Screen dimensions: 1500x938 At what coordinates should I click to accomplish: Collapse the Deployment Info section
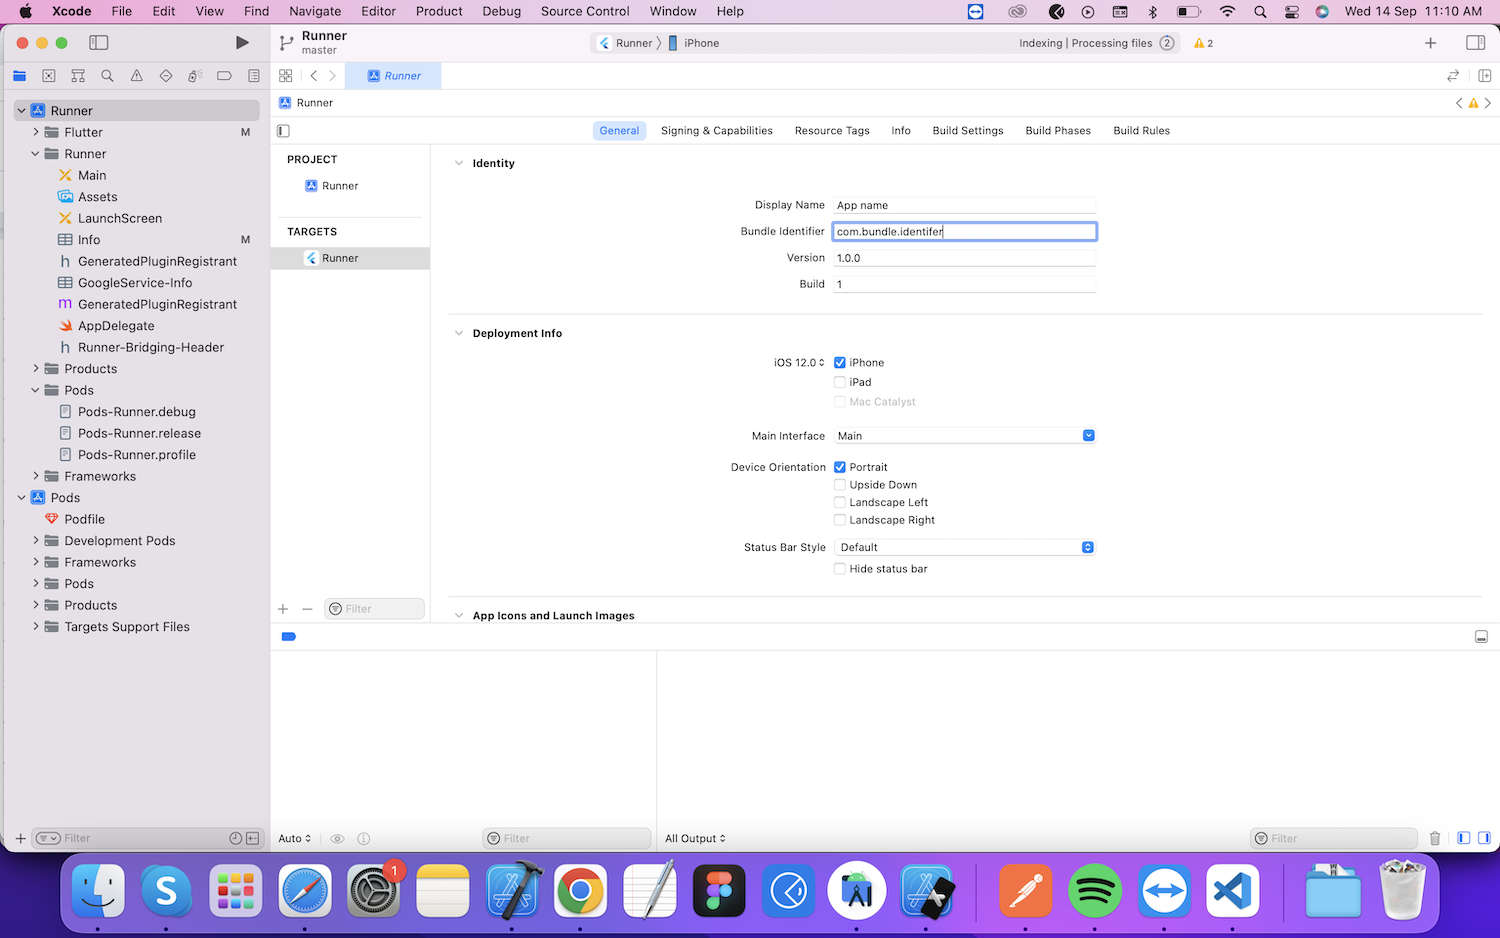click(459, 334)
